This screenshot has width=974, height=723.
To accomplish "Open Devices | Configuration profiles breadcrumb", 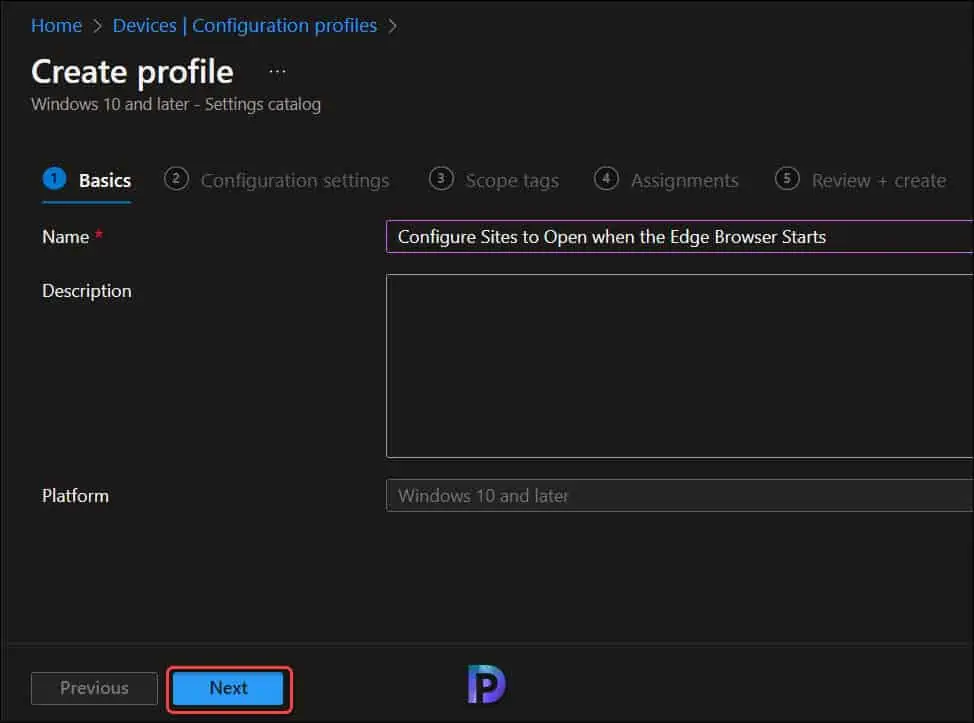I will click(x=245, y=25).
